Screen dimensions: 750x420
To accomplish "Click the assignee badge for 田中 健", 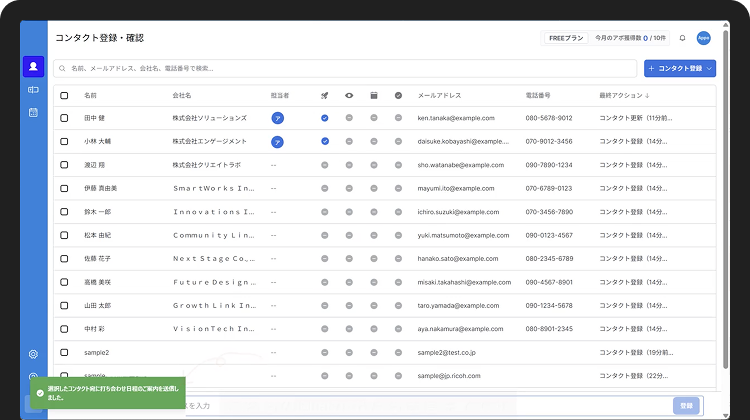I will click(x=277, y=118).
